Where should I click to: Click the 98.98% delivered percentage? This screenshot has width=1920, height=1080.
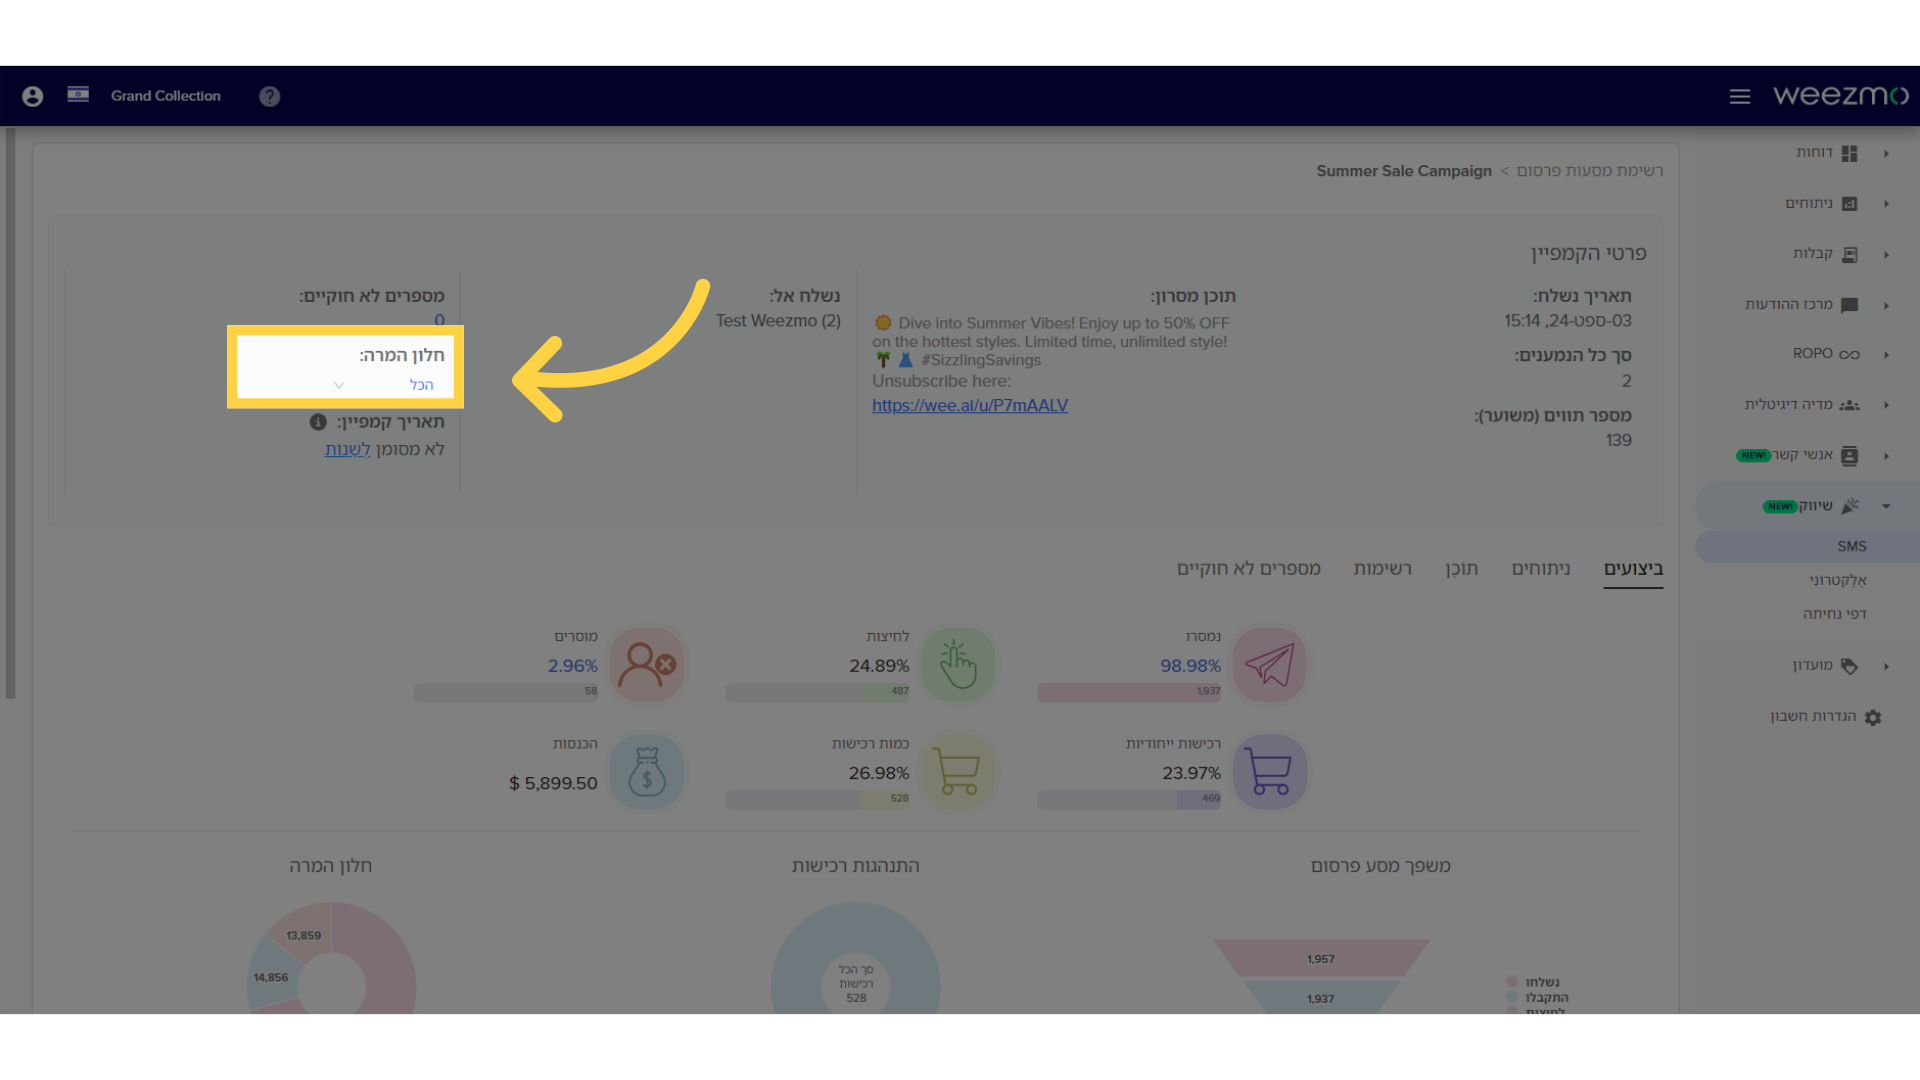pyautogui.click(x=1190, y=666)
